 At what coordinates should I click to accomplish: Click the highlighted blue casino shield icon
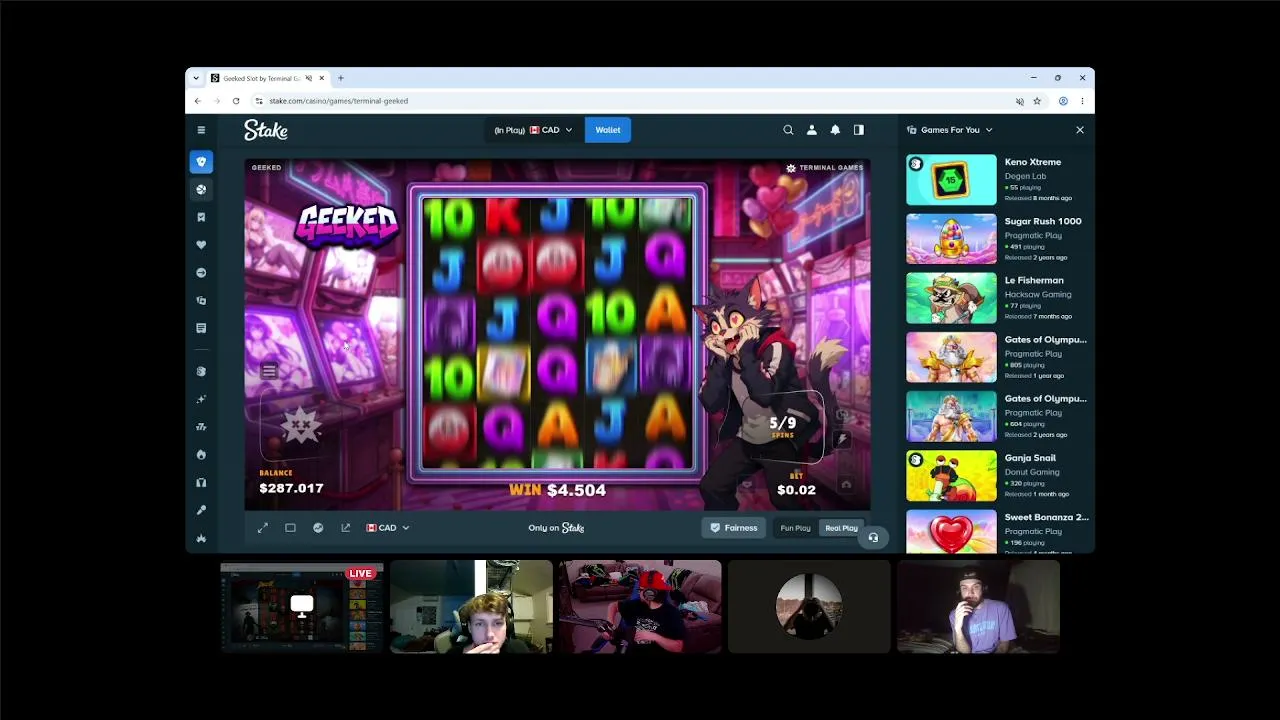point(201,162)
